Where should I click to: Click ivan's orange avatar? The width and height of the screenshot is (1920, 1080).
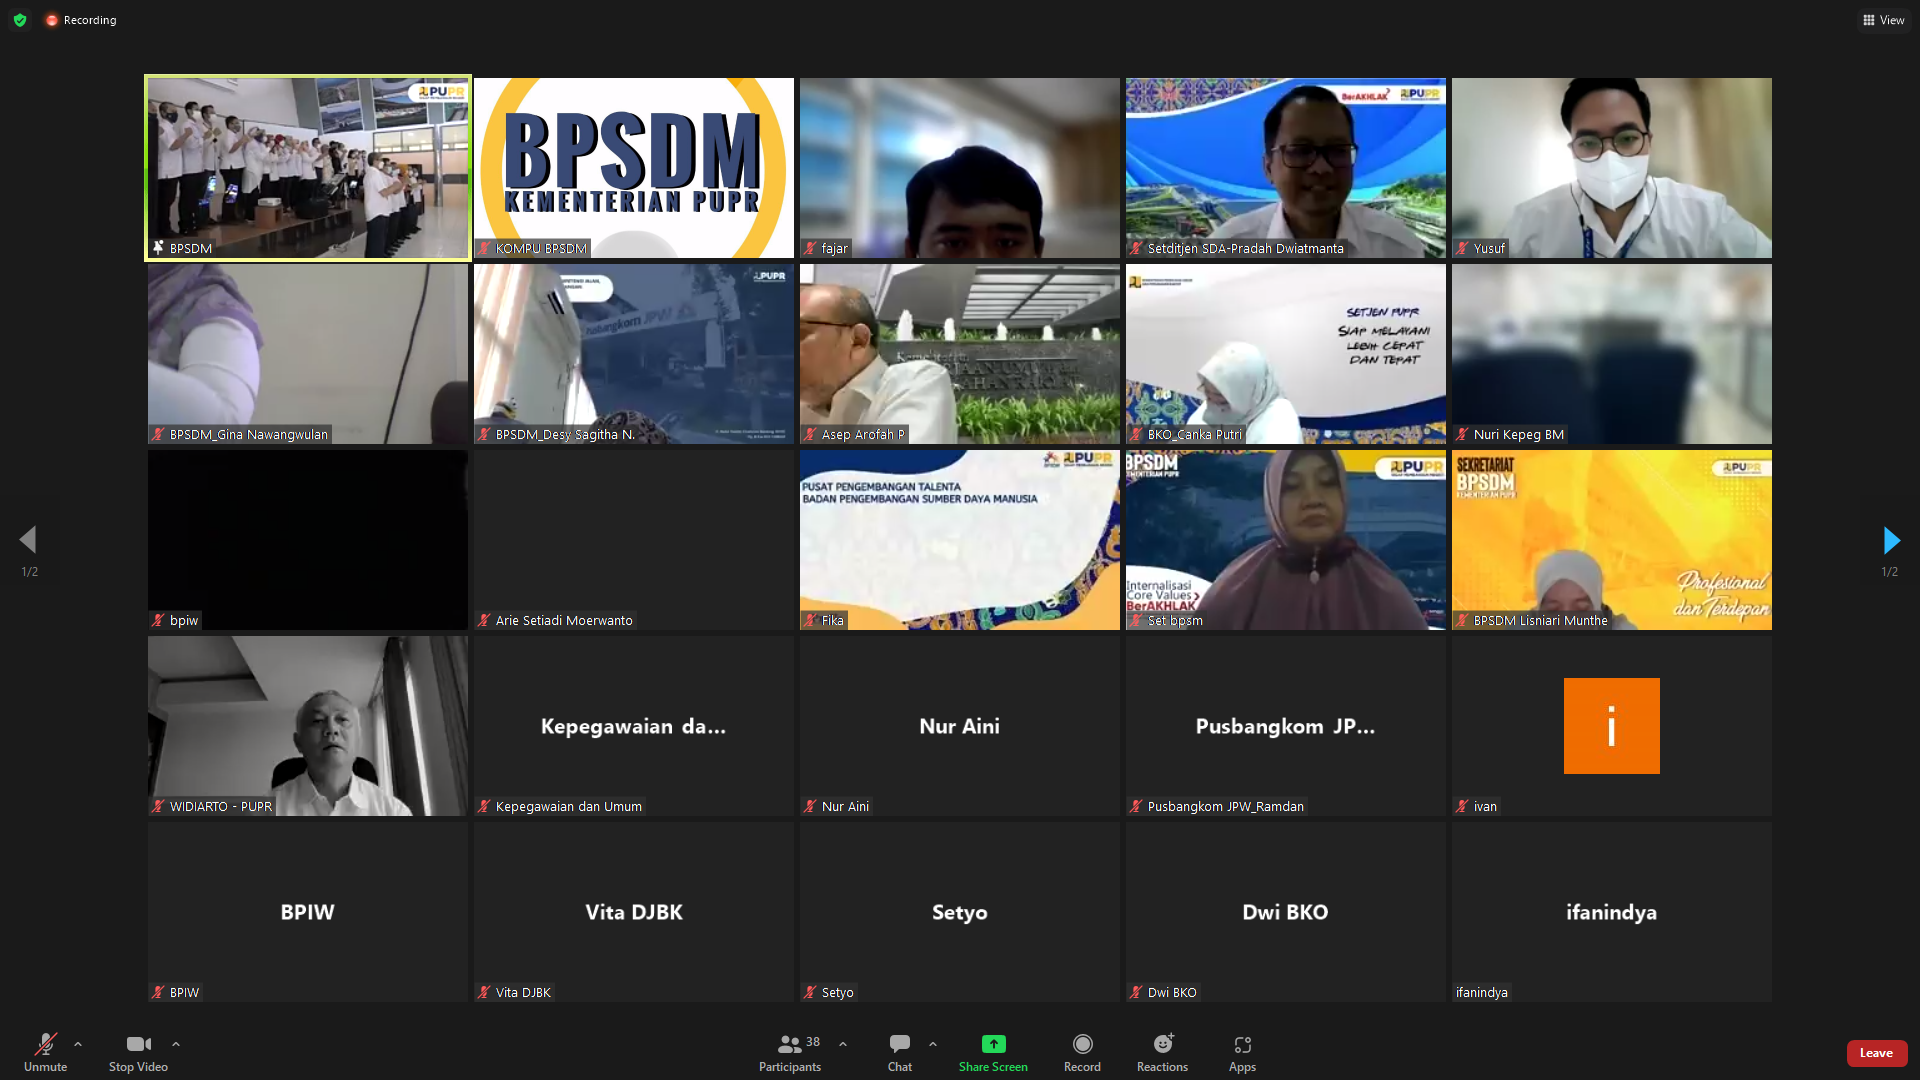point(1612,726)
